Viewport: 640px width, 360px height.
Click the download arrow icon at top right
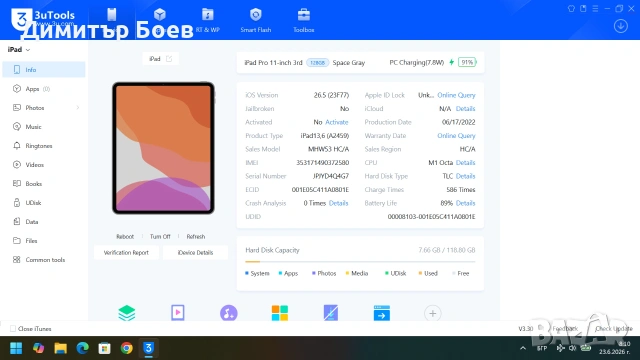click(x=621, y=26)
